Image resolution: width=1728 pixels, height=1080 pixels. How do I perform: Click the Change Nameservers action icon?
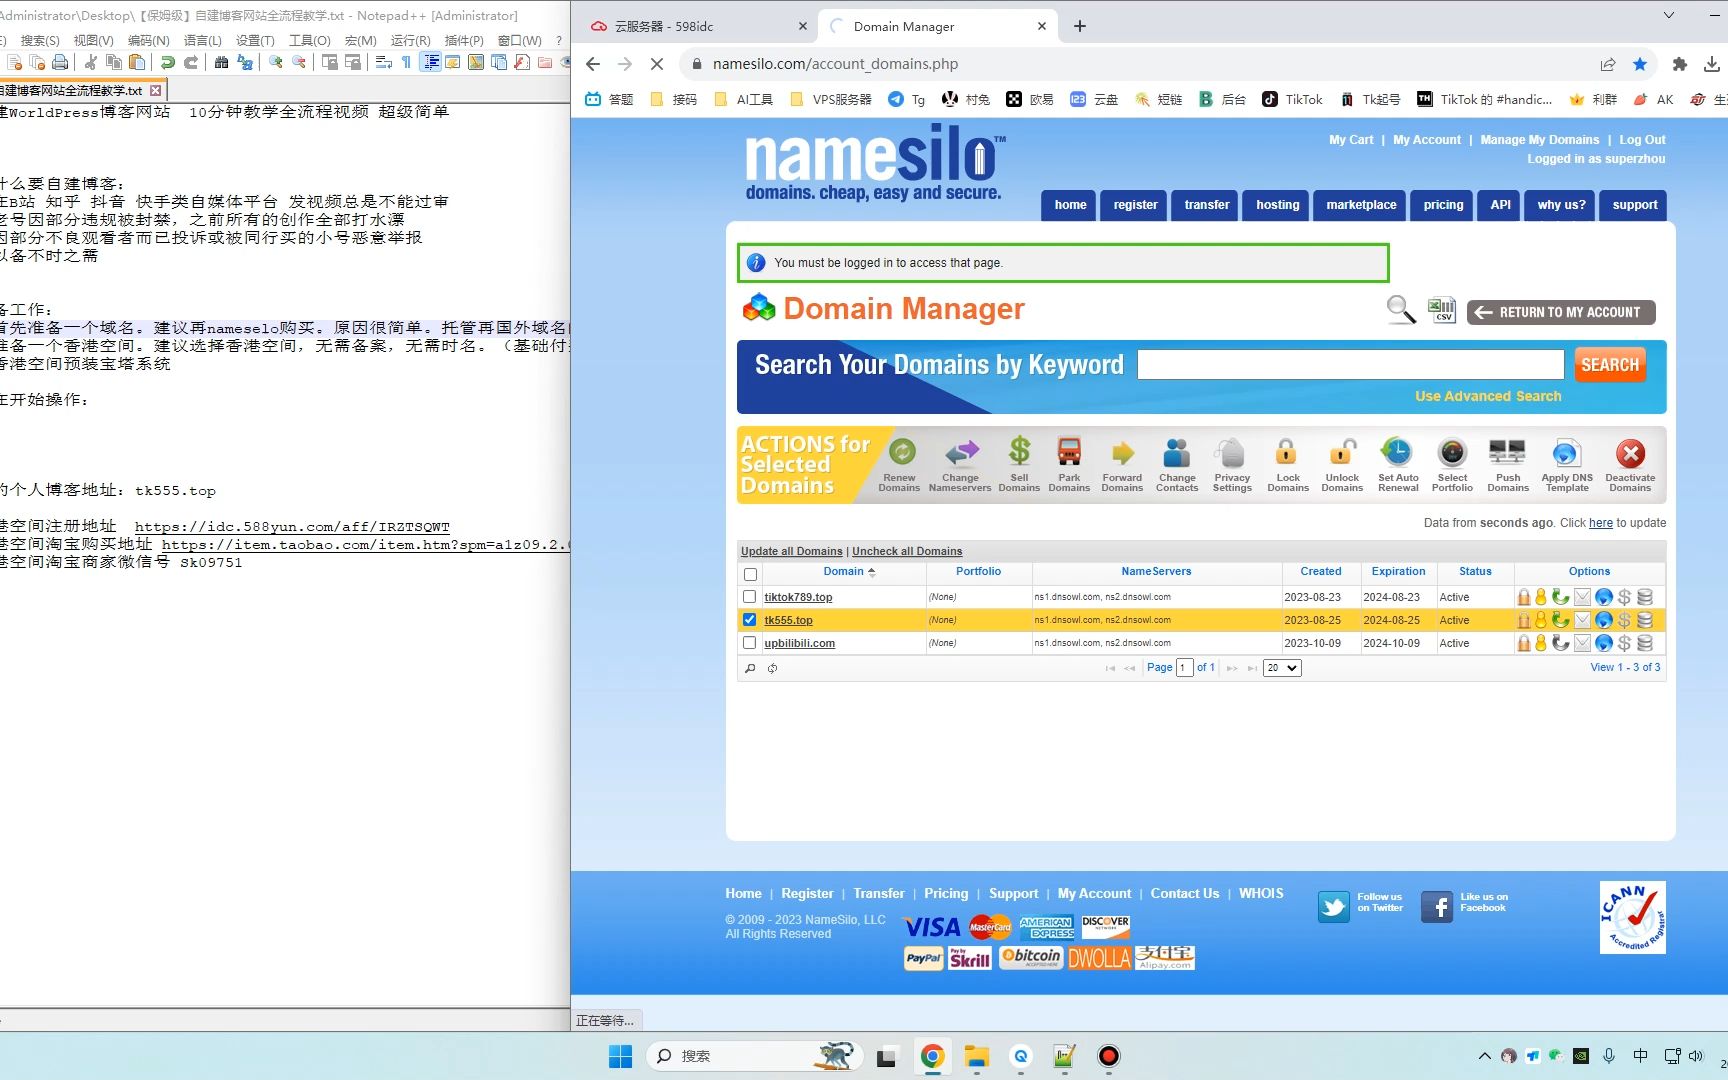click(961, 453)
